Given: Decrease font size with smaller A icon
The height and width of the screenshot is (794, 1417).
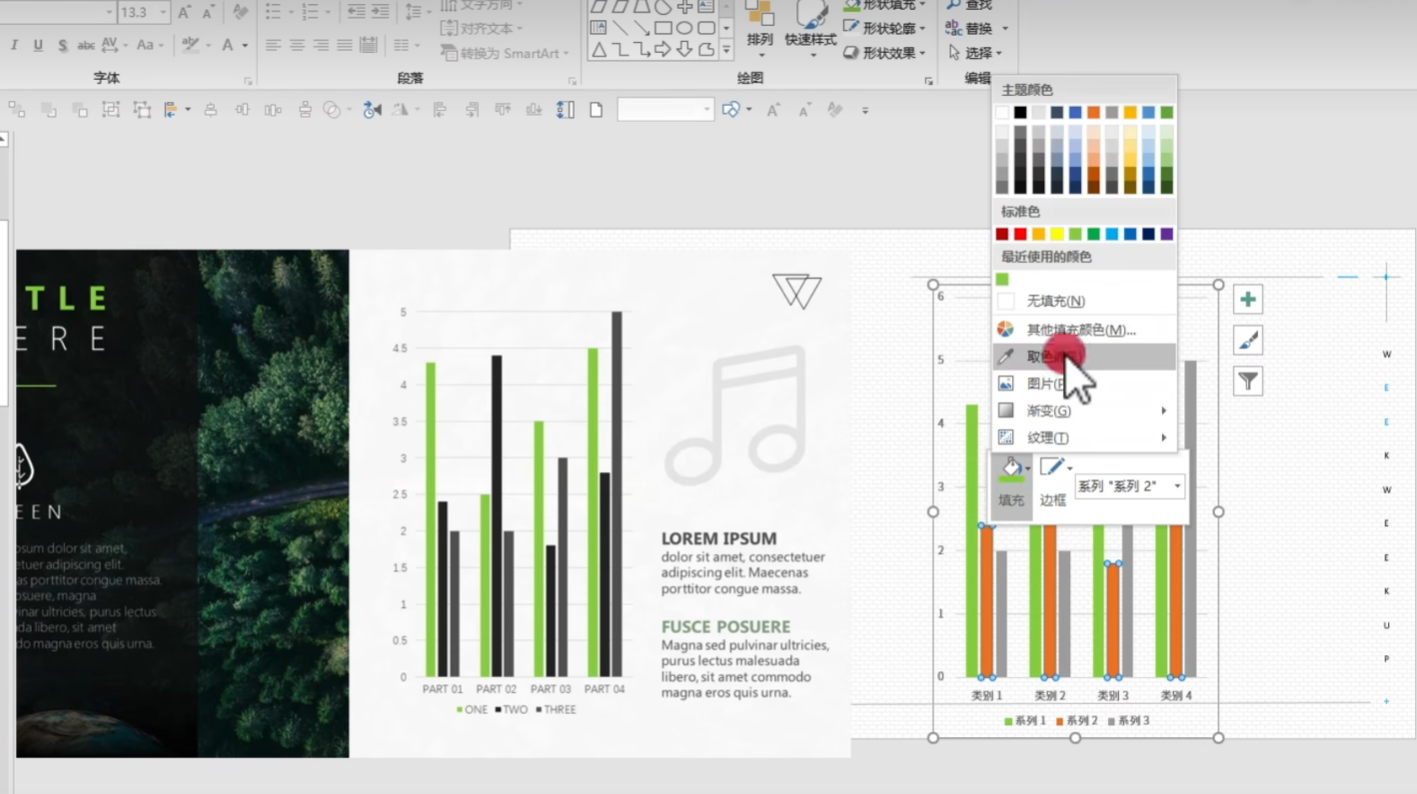Looking at the screenshot, I should 208,12.
